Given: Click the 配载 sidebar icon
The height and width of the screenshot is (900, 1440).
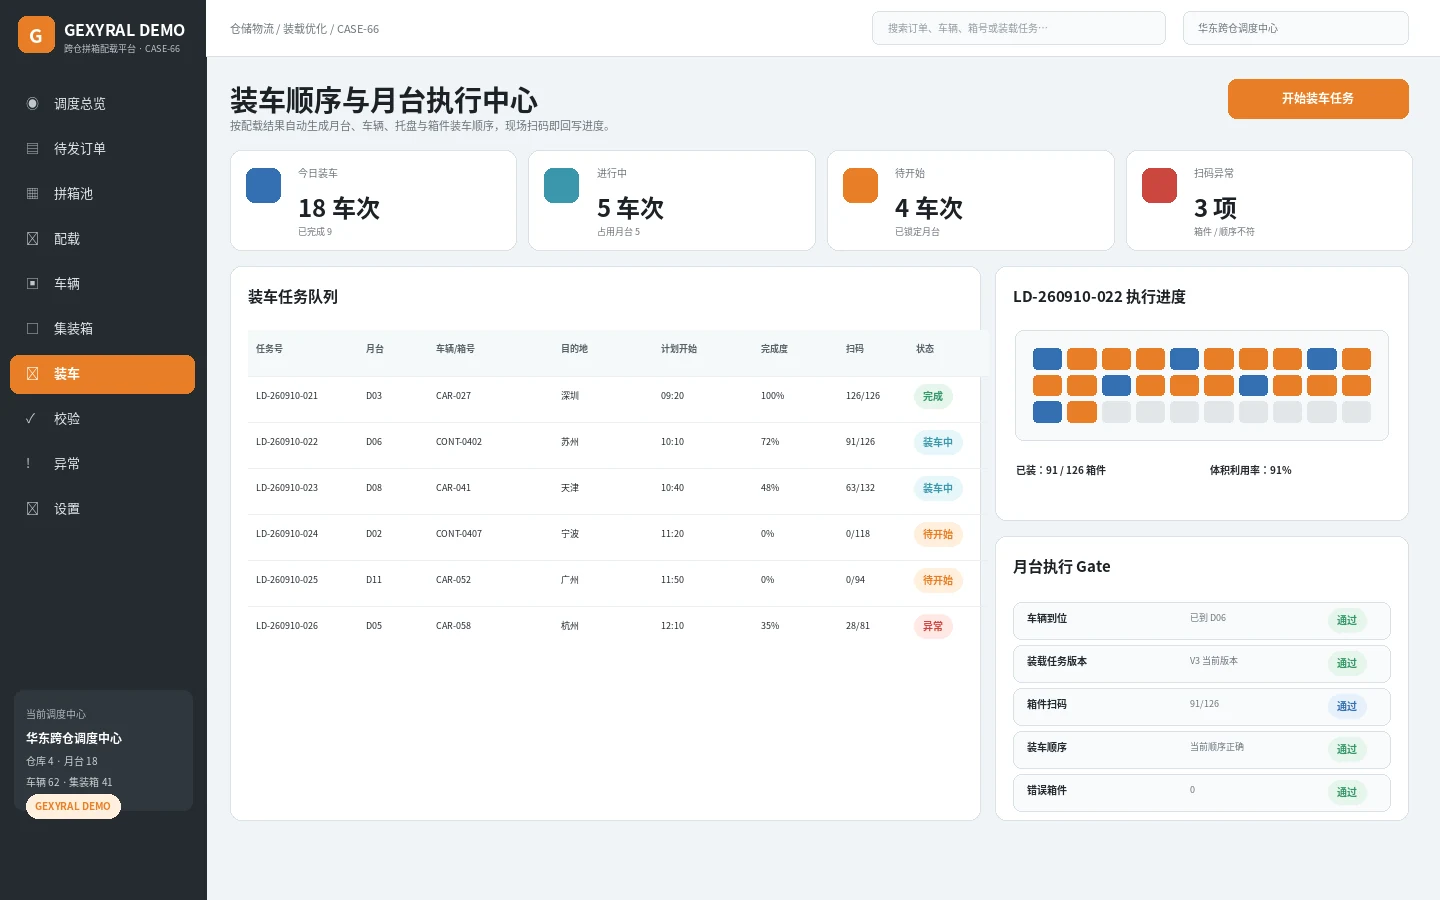Looking at the screenshot, I should (32, 239).
